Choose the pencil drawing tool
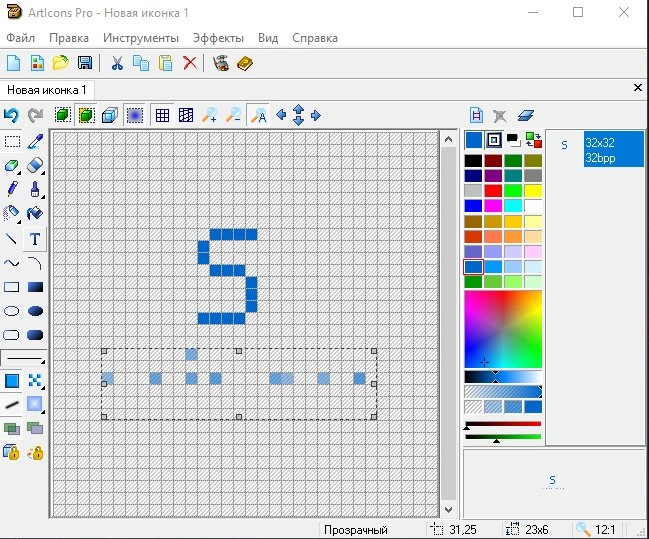 click(12, 190)
